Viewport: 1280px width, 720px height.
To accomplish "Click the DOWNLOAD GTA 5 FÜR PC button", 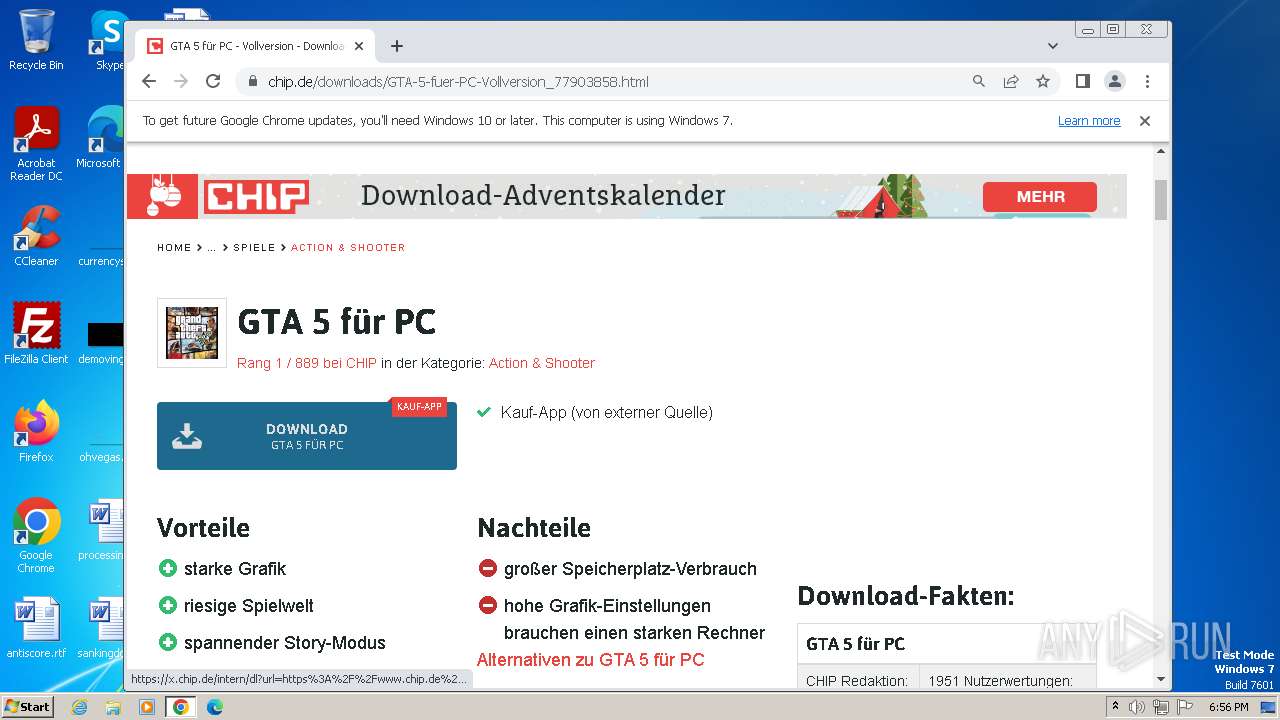I will click(x=307, y=436).
